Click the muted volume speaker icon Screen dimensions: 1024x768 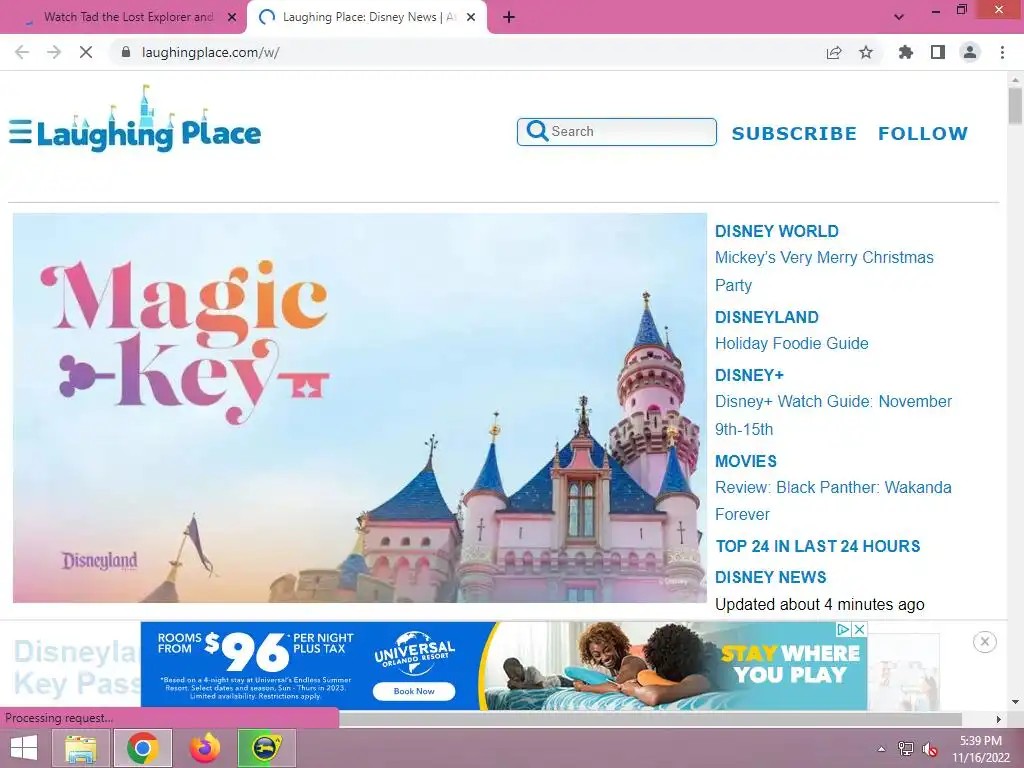[x=929, y=748]
